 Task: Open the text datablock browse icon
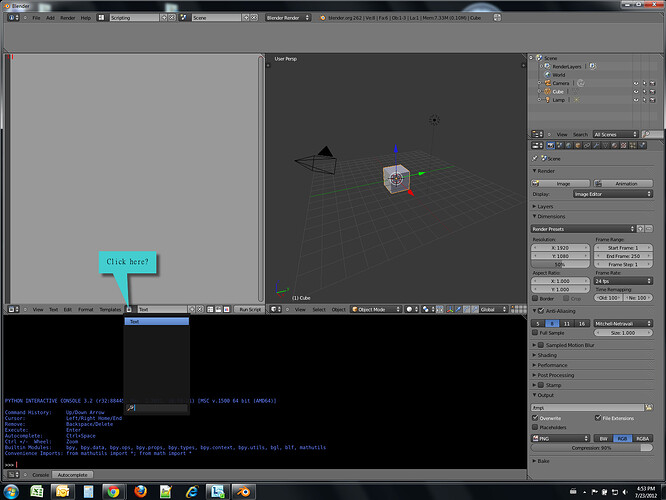pos(129,309)
